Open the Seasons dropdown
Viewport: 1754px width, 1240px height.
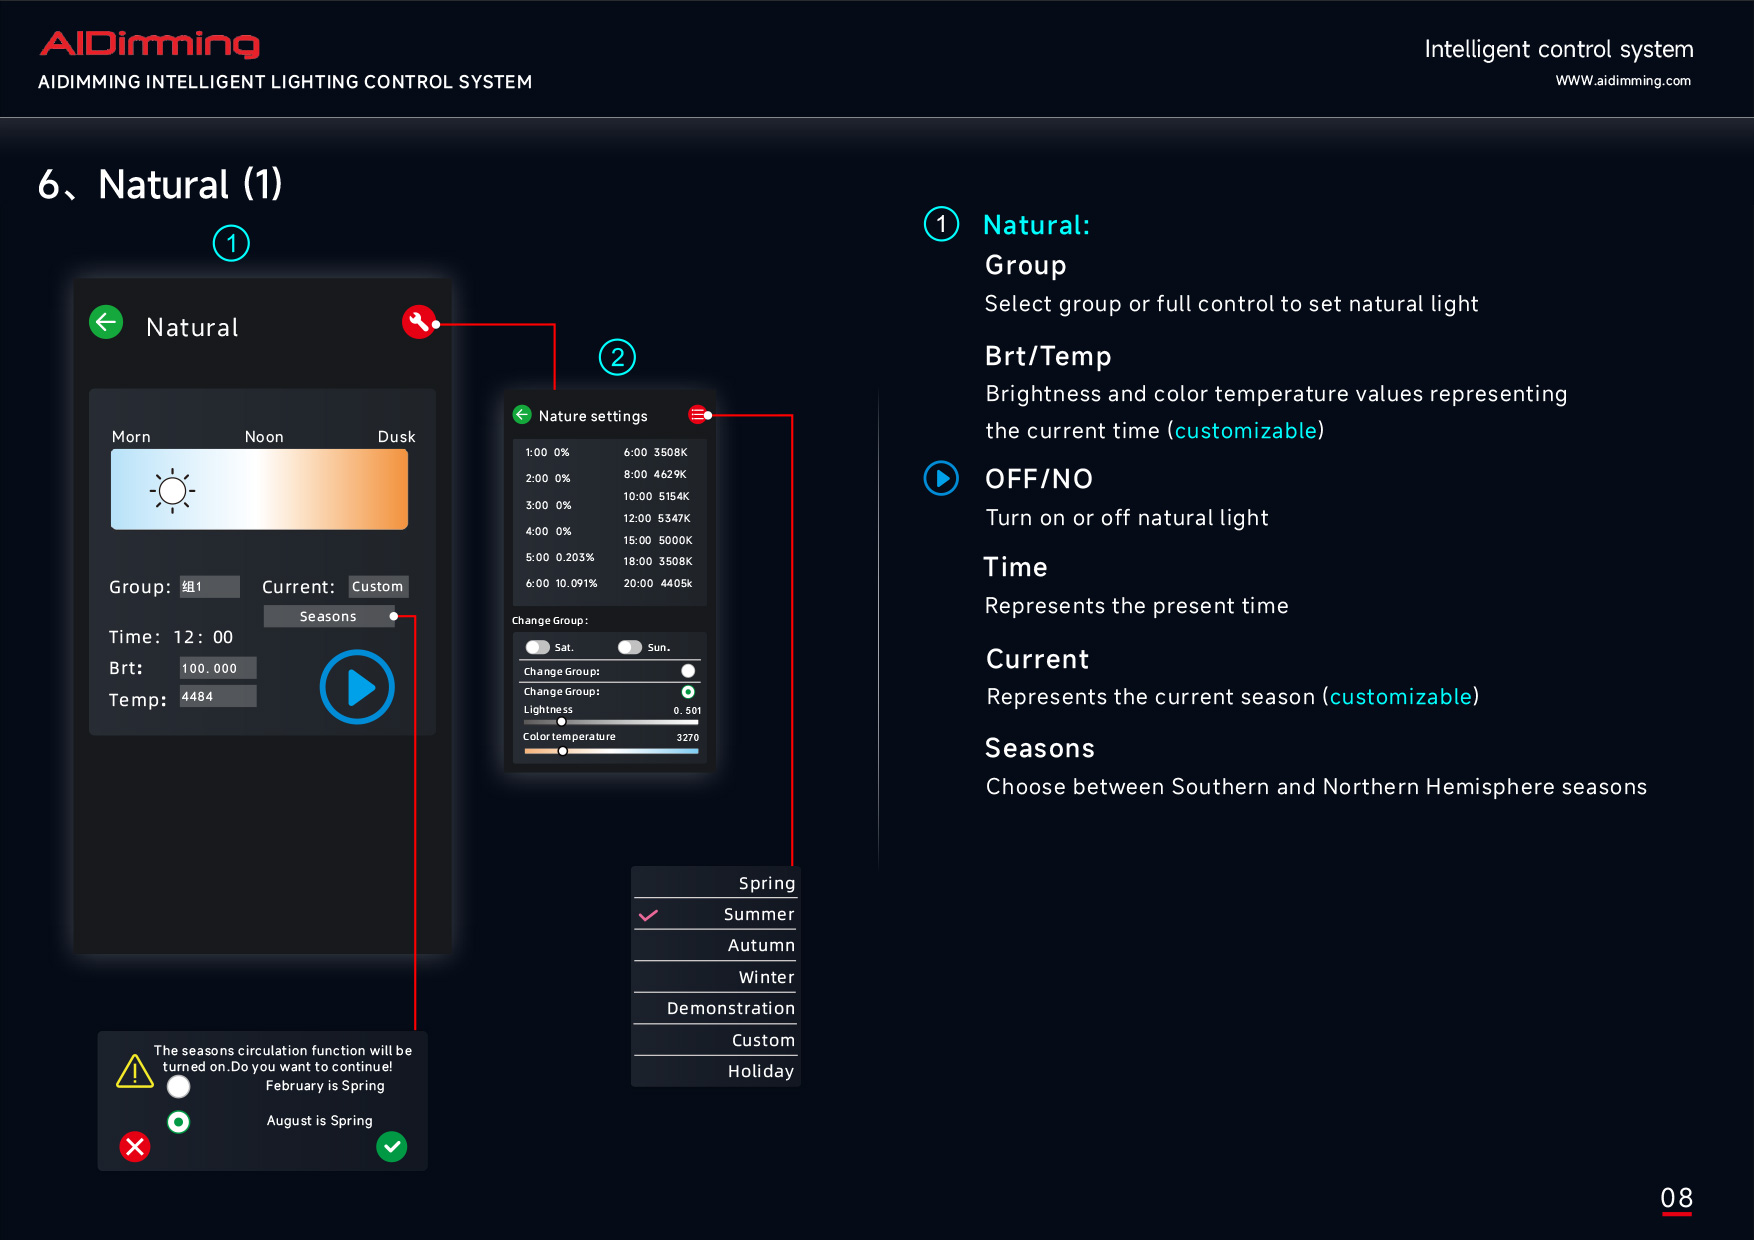pyautogui.click(x=329, y=617)
